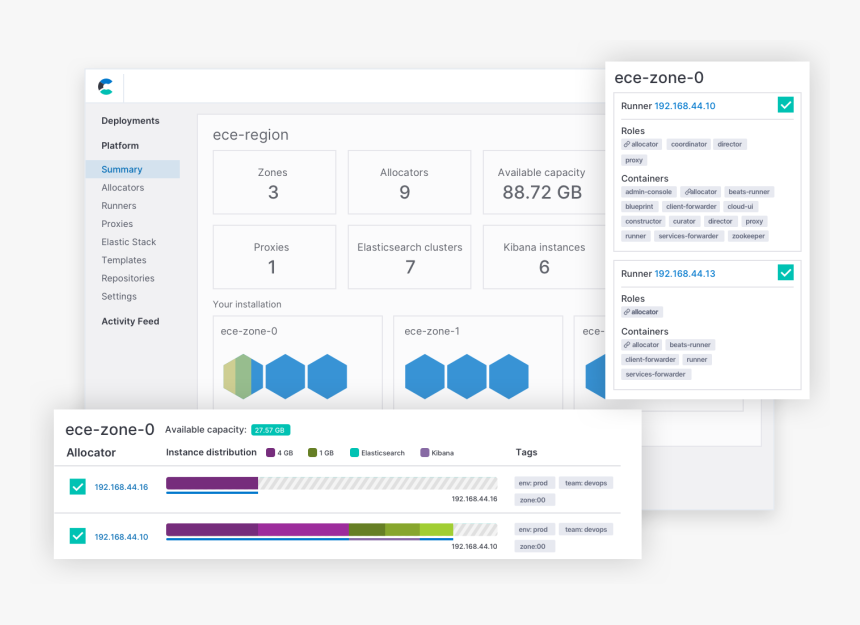
Task: Click the middle blue hexagon in ece-zone-0 card
Action: pos(285,376)
